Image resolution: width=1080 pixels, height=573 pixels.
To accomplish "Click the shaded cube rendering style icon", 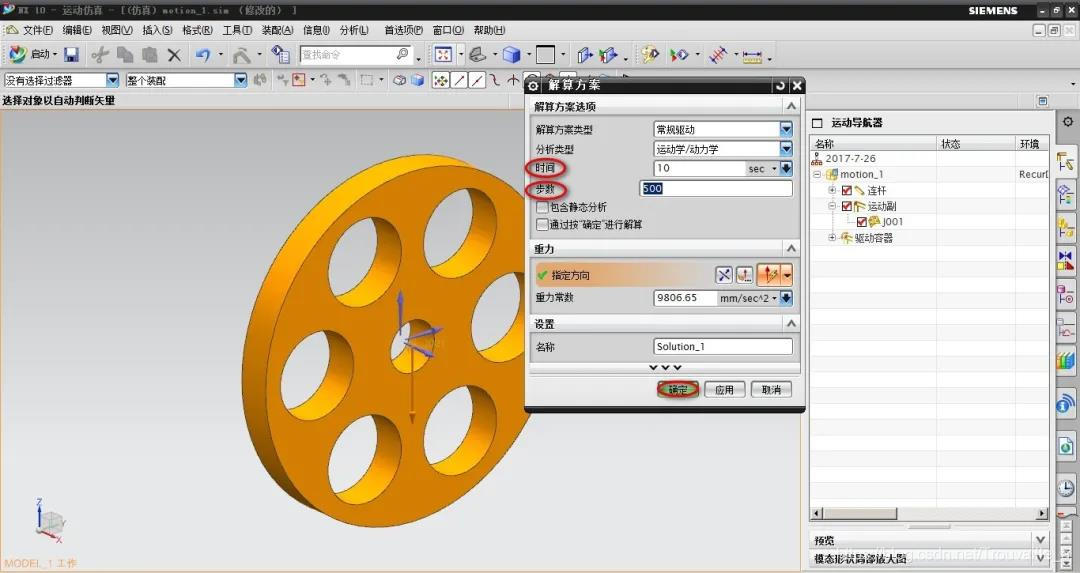I will point(511,54).
